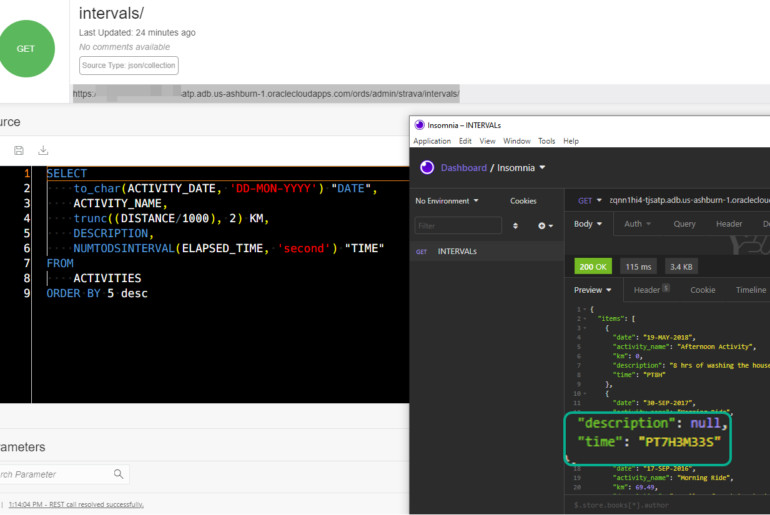The image size is (770, 515).
Task: Click the Cookies button in Insomnia sidebar
Action: (523, 201)
